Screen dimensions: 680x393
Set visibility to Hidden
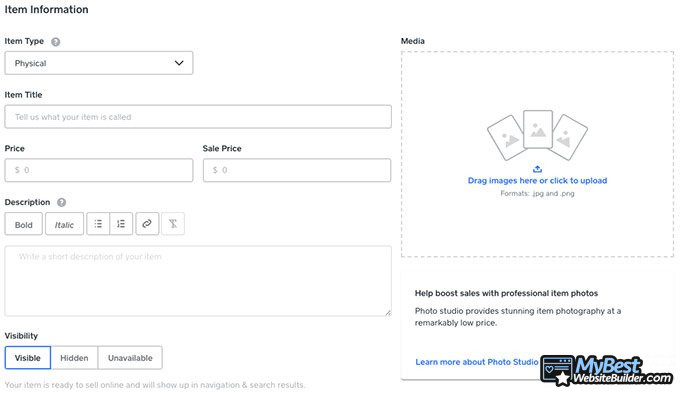click(74, 358)
